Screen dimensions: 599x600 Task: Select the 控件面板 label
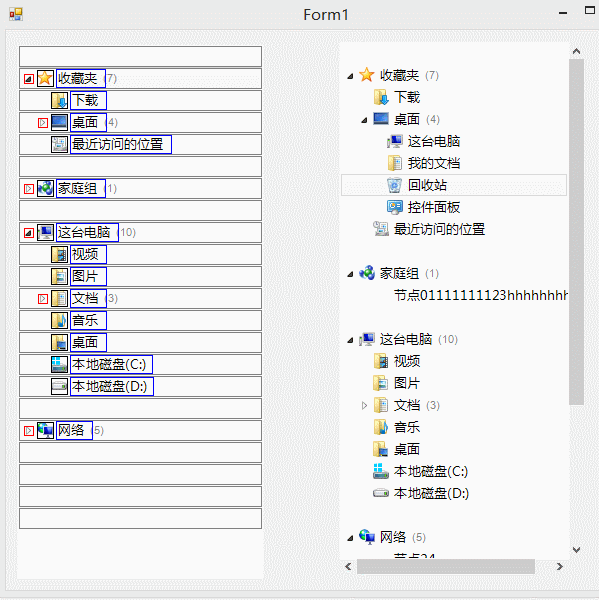(434, 207)
